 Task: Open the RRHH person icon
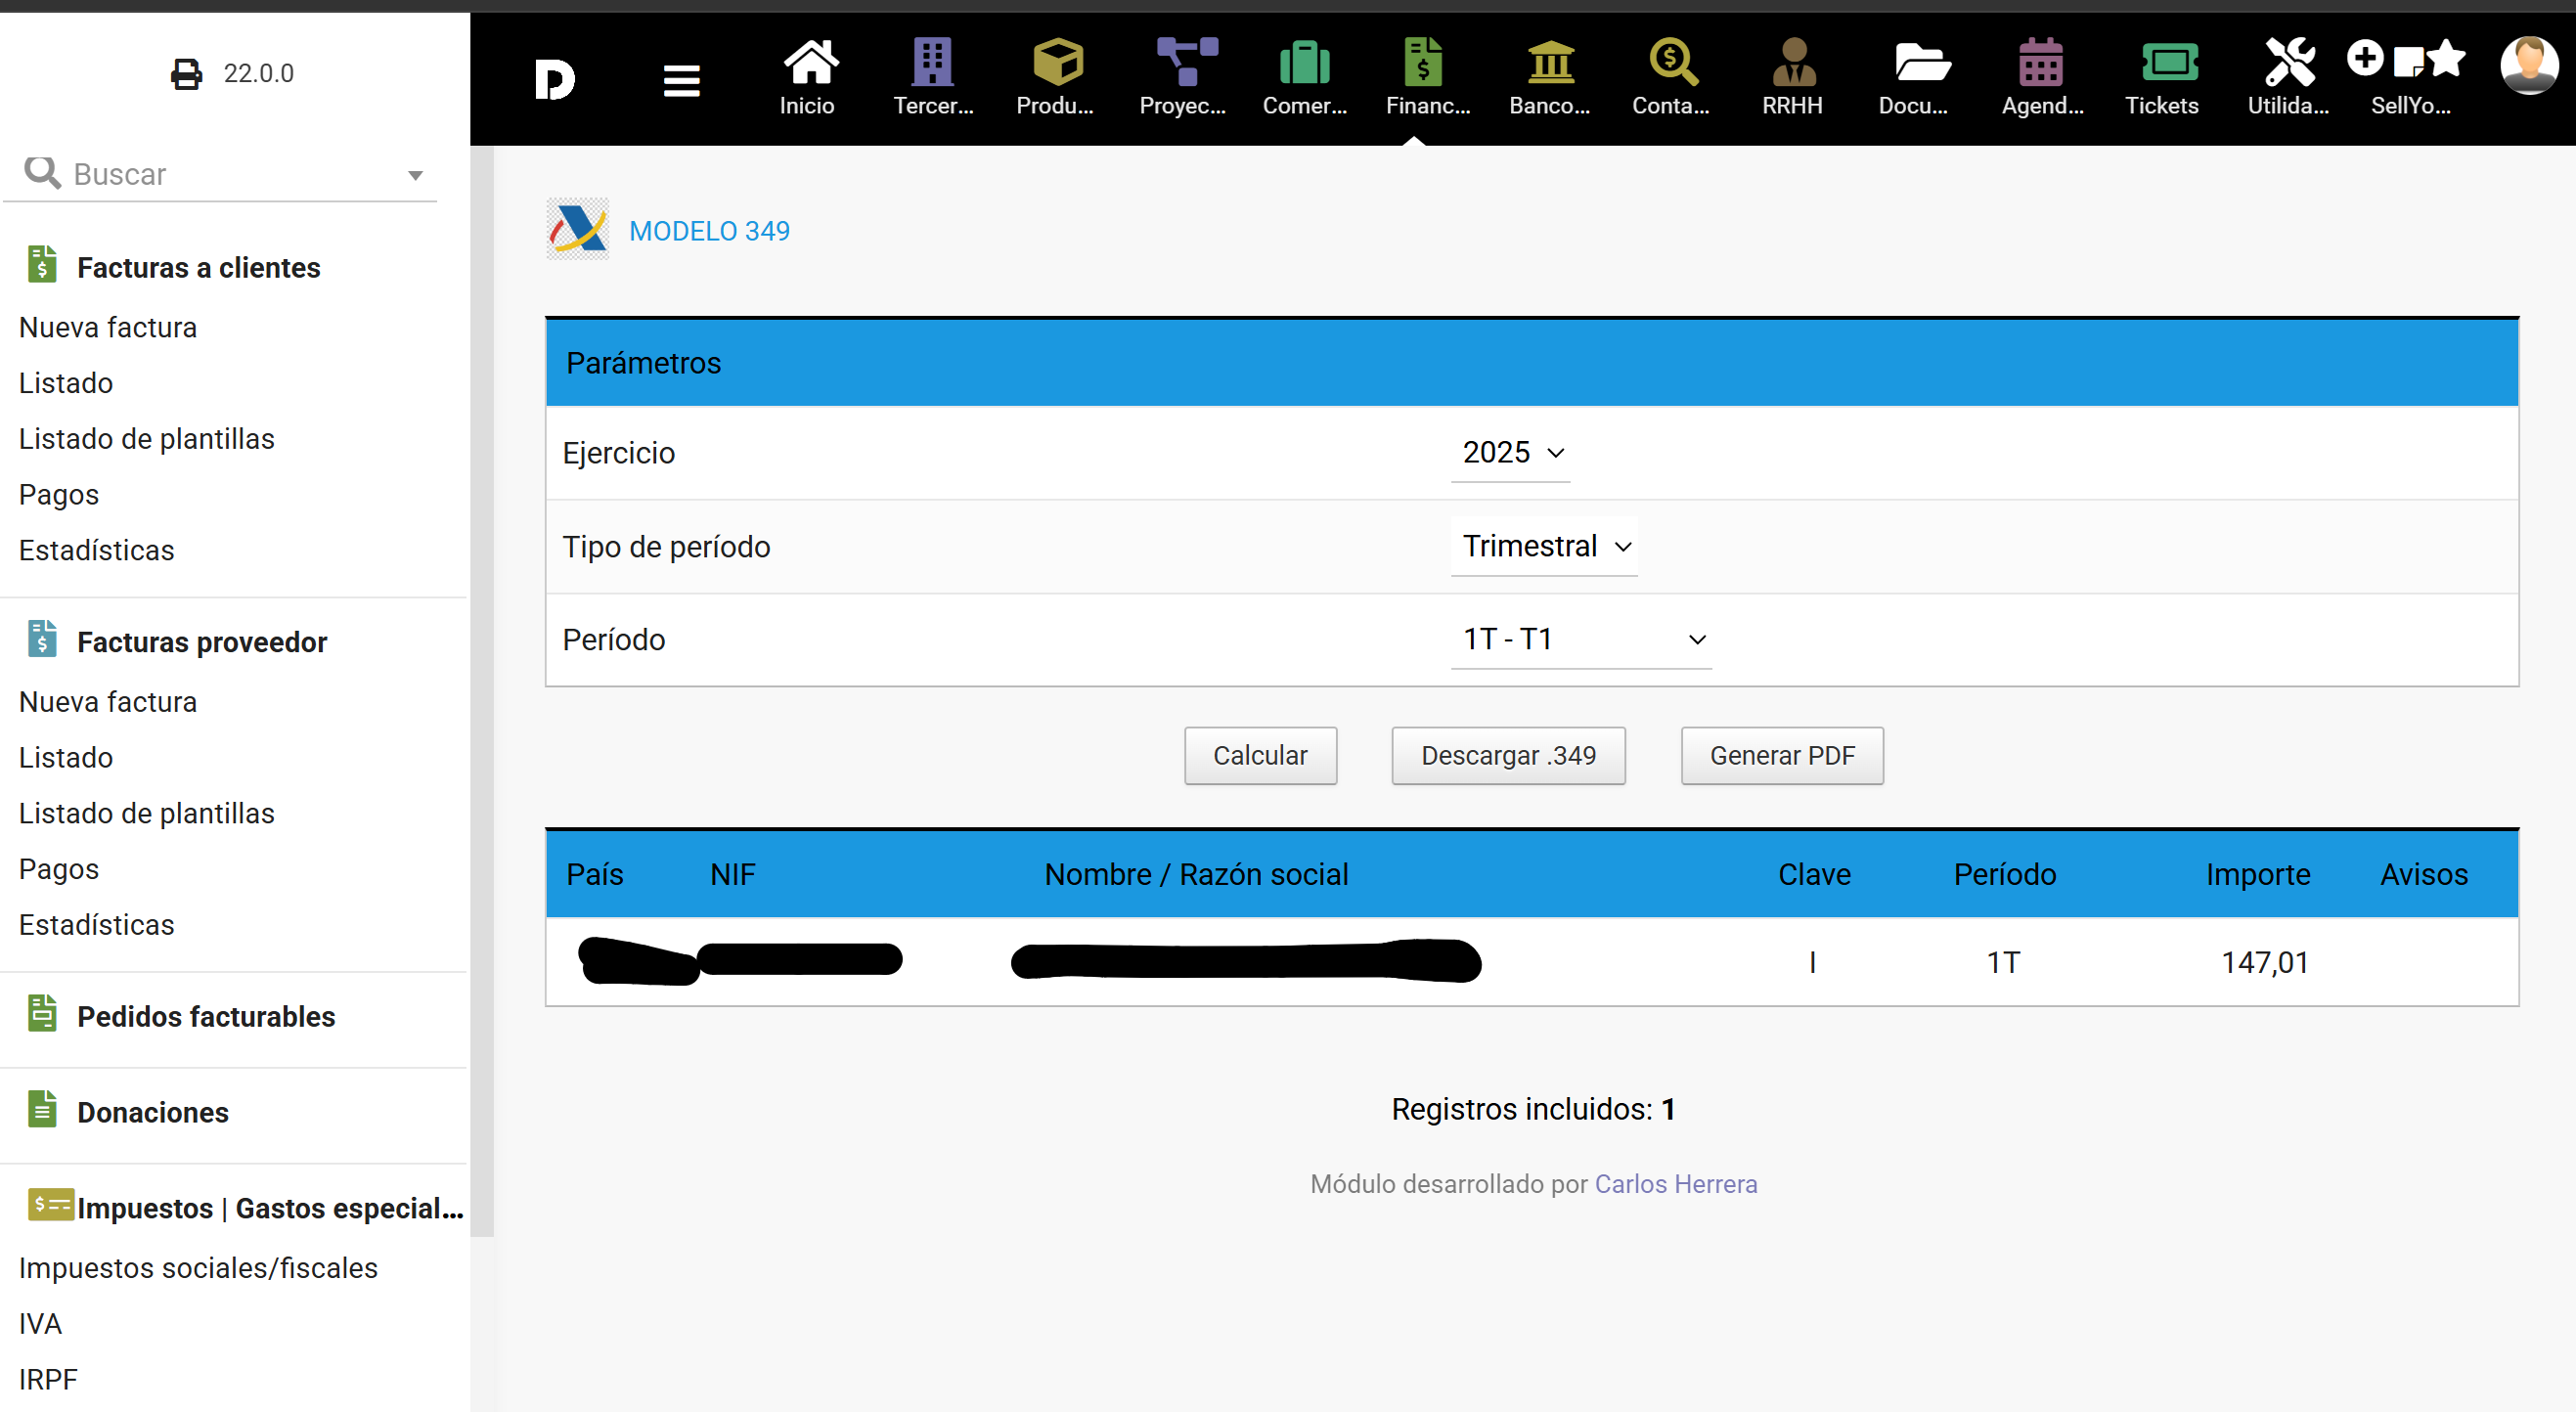tap(1793, 64)
